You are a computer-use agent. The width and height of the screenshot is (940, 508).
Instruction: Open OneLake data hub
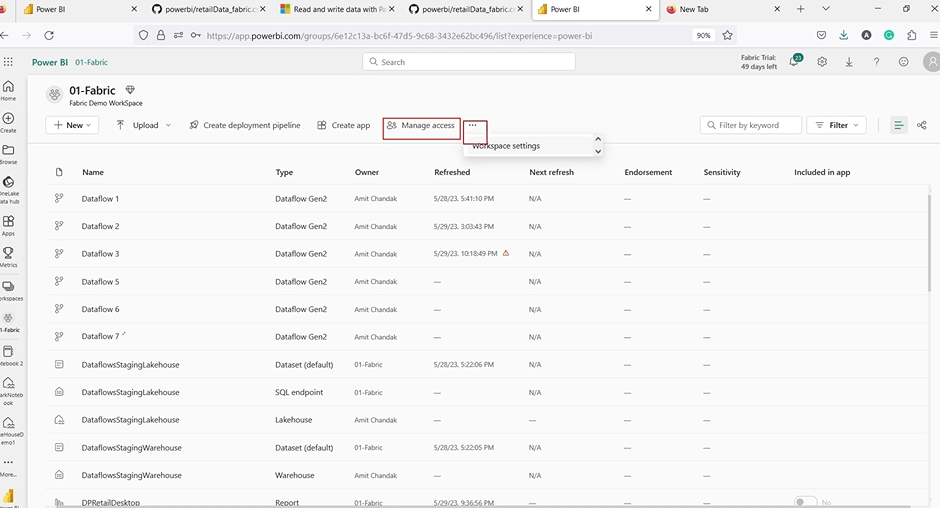[9, 190]
